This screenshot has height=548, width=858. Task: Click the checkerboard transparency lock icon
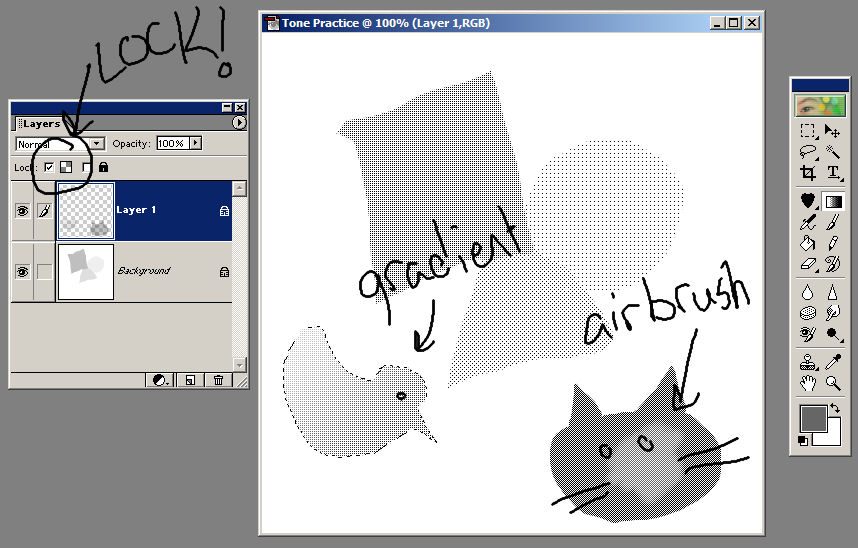point(66,167)
